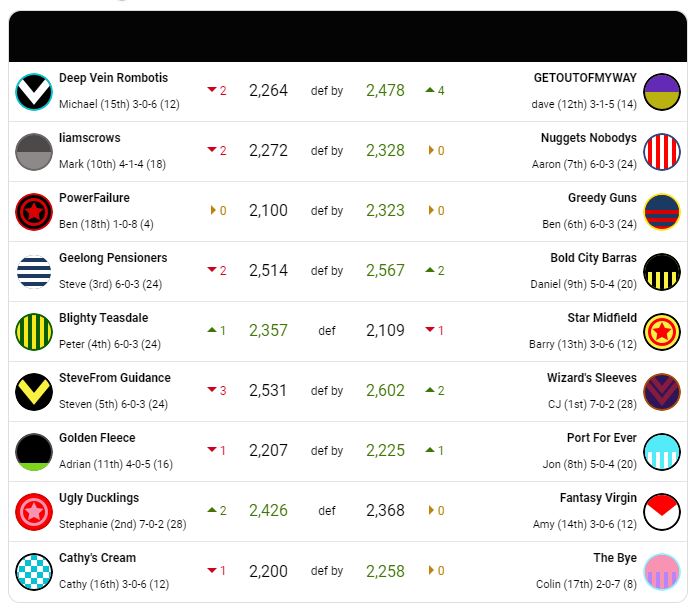Viewport: 700px width, 612px height.
Task: Open the Ugly Ducklings team name link
Action: [99, 498]
